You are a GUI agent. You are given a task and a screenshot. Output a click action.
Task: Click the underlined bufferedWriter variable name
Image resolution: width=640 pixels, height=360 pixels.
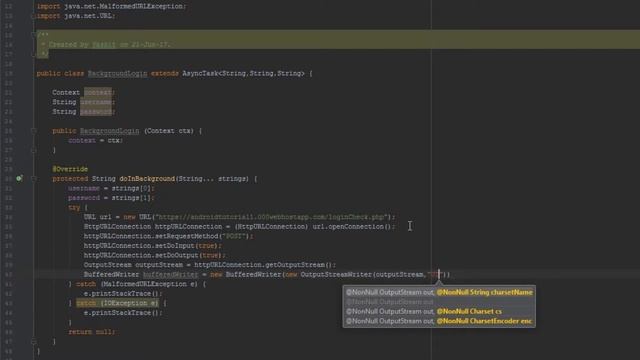[x=170, y=274]
